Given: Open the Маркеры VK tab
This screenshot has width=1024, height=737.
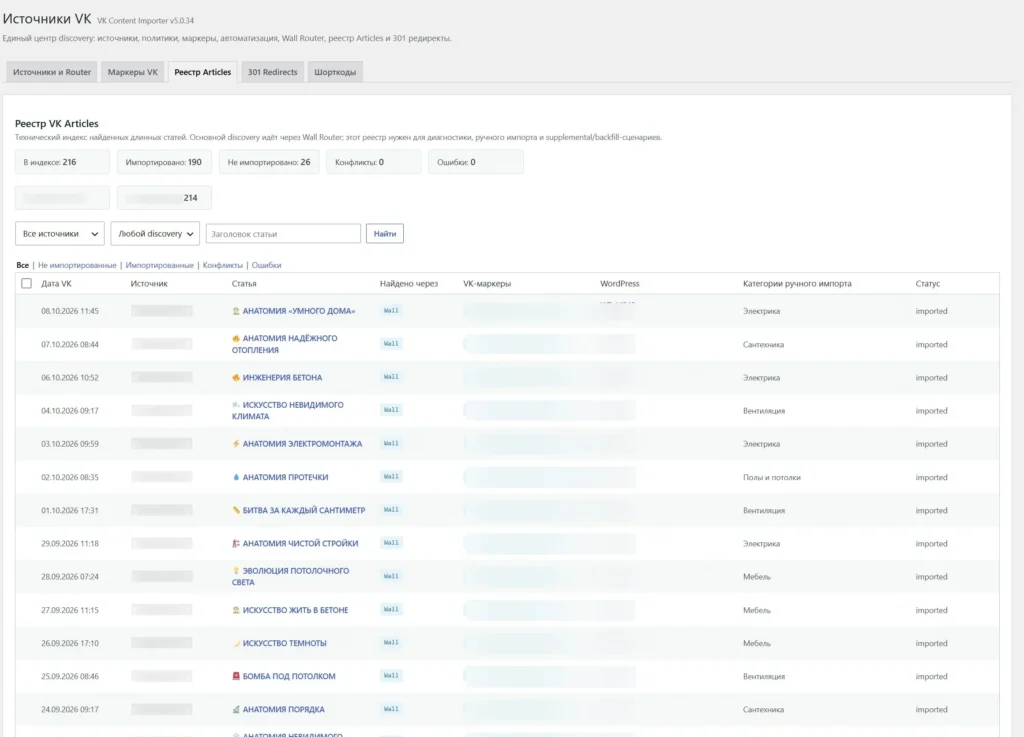Looking at the screenshot, I should tap(133, 72).
